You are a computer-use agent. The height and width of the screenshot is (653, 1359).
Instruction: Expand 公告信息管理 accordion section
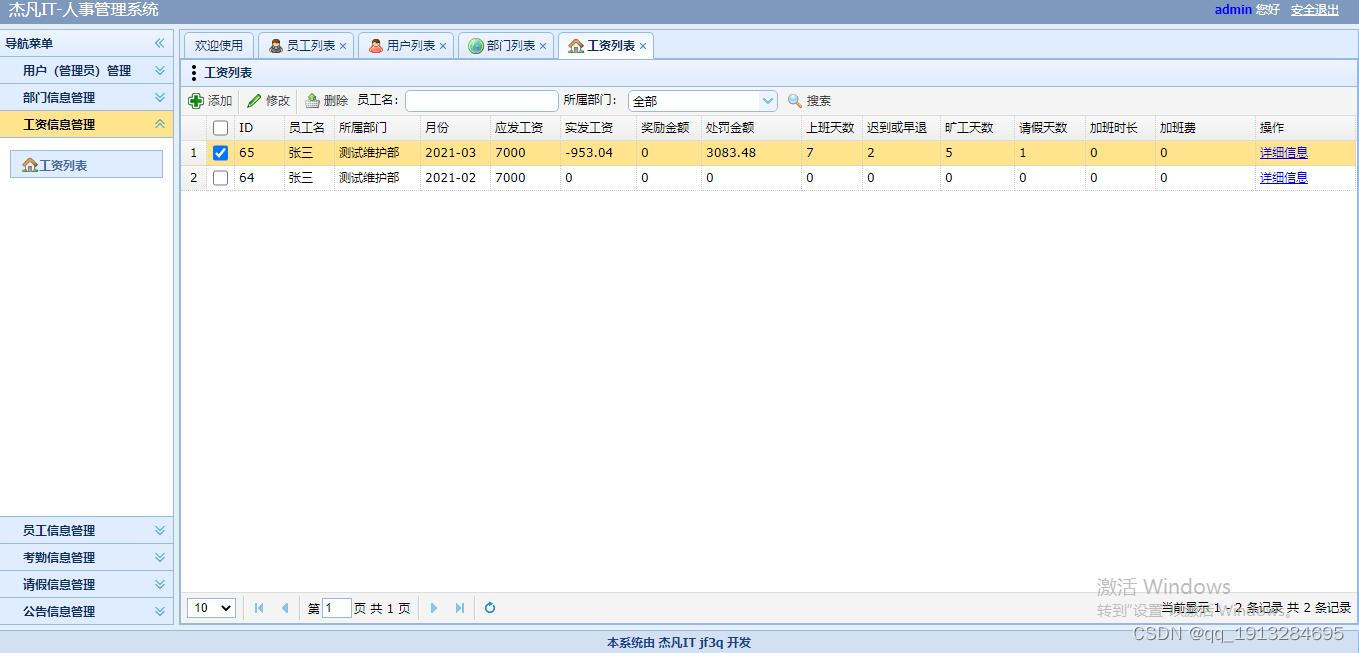tap(86, 612)
